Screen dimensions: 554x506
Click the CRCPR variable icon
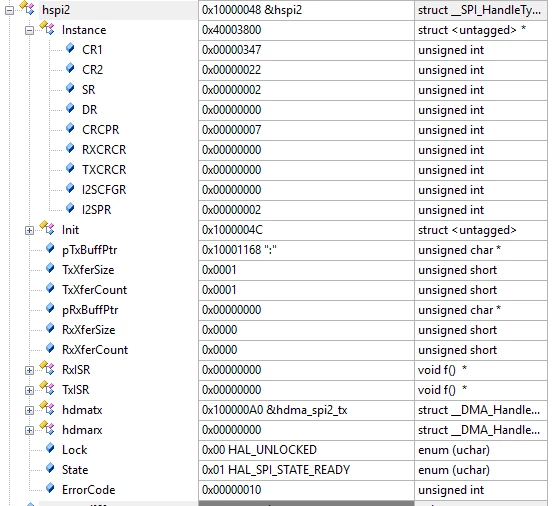tap(70, 128)
